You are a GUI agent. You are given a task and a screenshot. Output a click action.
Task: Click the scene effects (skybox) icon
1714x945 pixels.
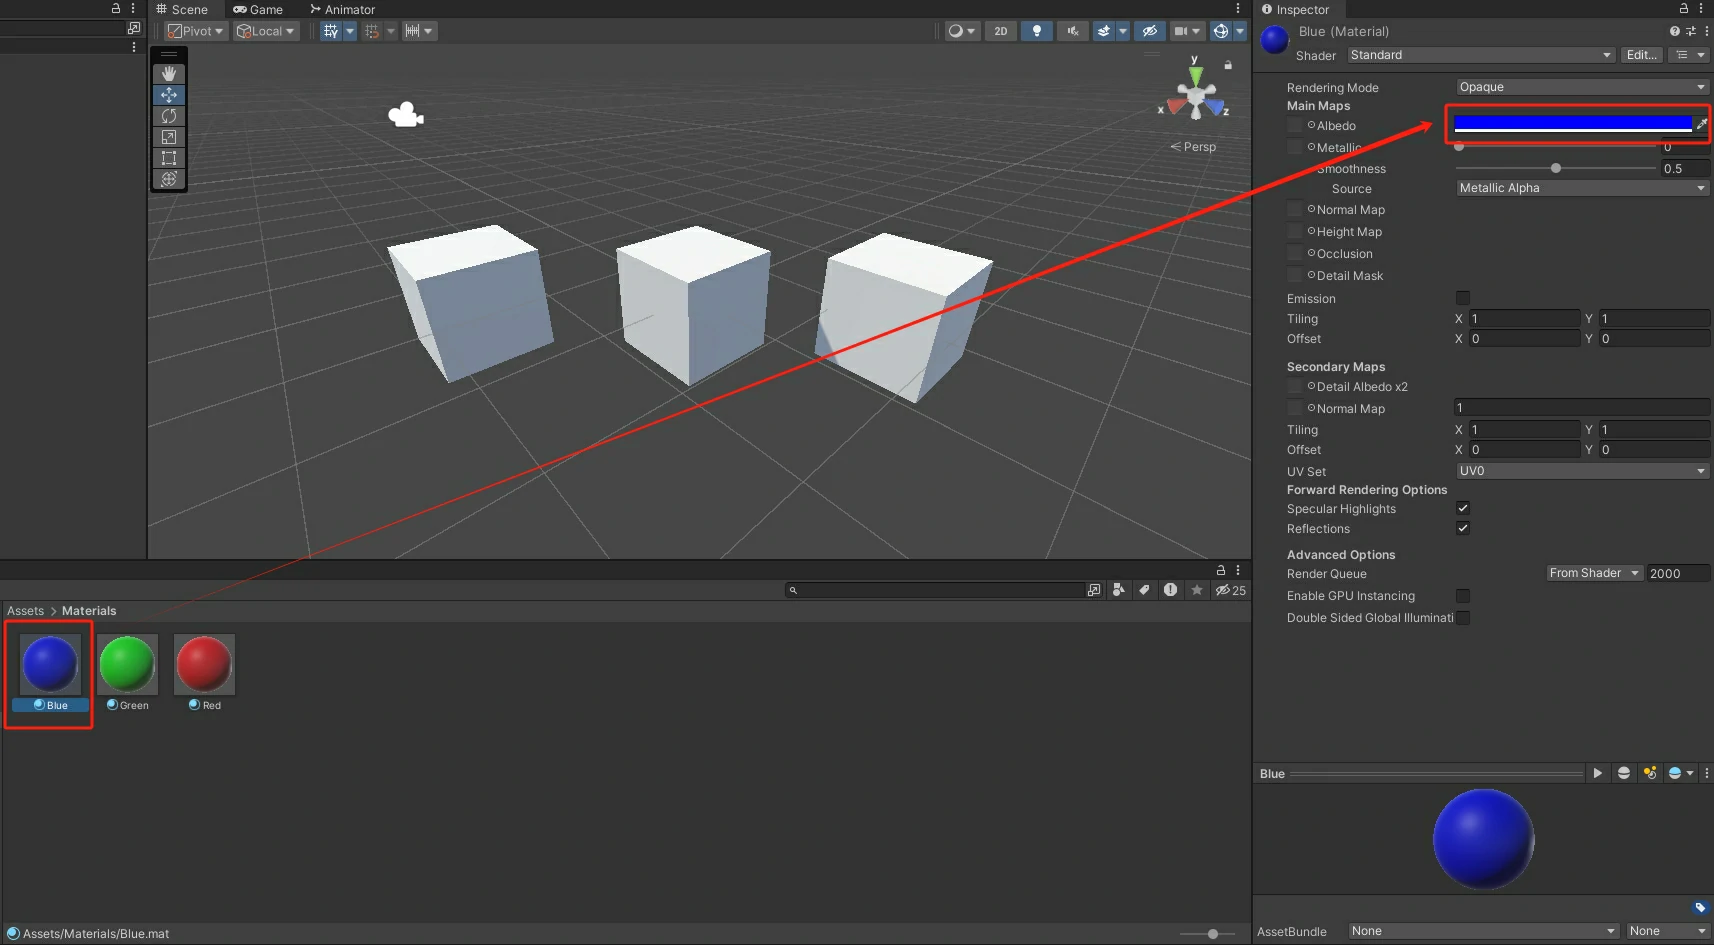click(1104, 31)
